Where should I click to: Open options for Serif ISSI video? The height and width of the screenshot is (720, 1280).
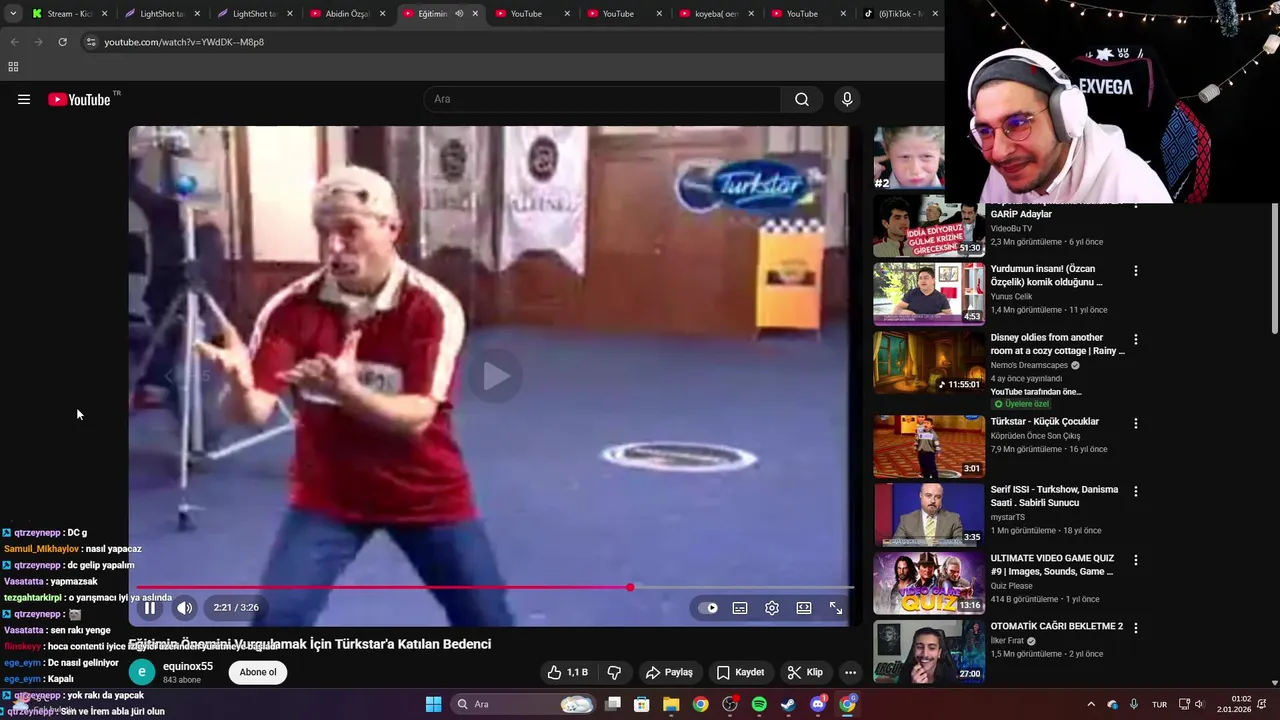point(1136,491)
